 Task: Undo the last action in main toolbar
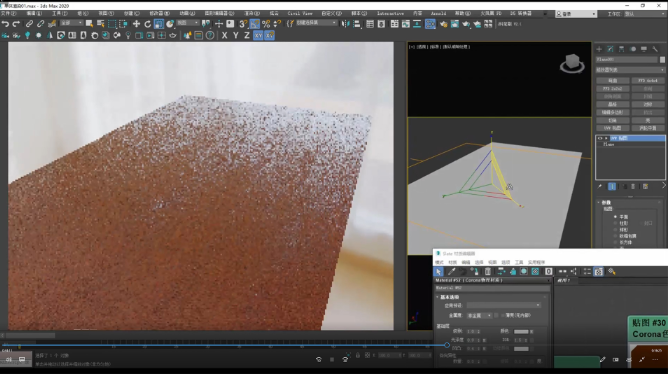point(6,24)
